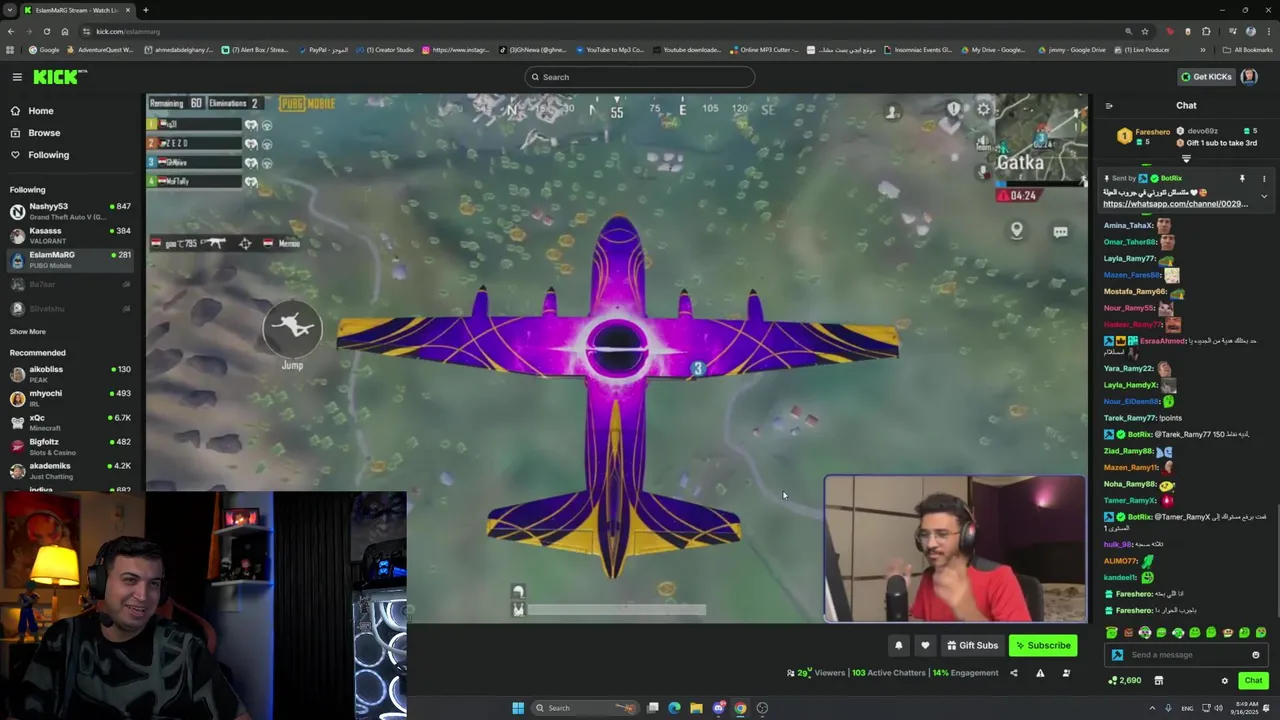Screen dimensions: 1280x720
Task: Open a new browser tab
Action: tap(145, 10)
